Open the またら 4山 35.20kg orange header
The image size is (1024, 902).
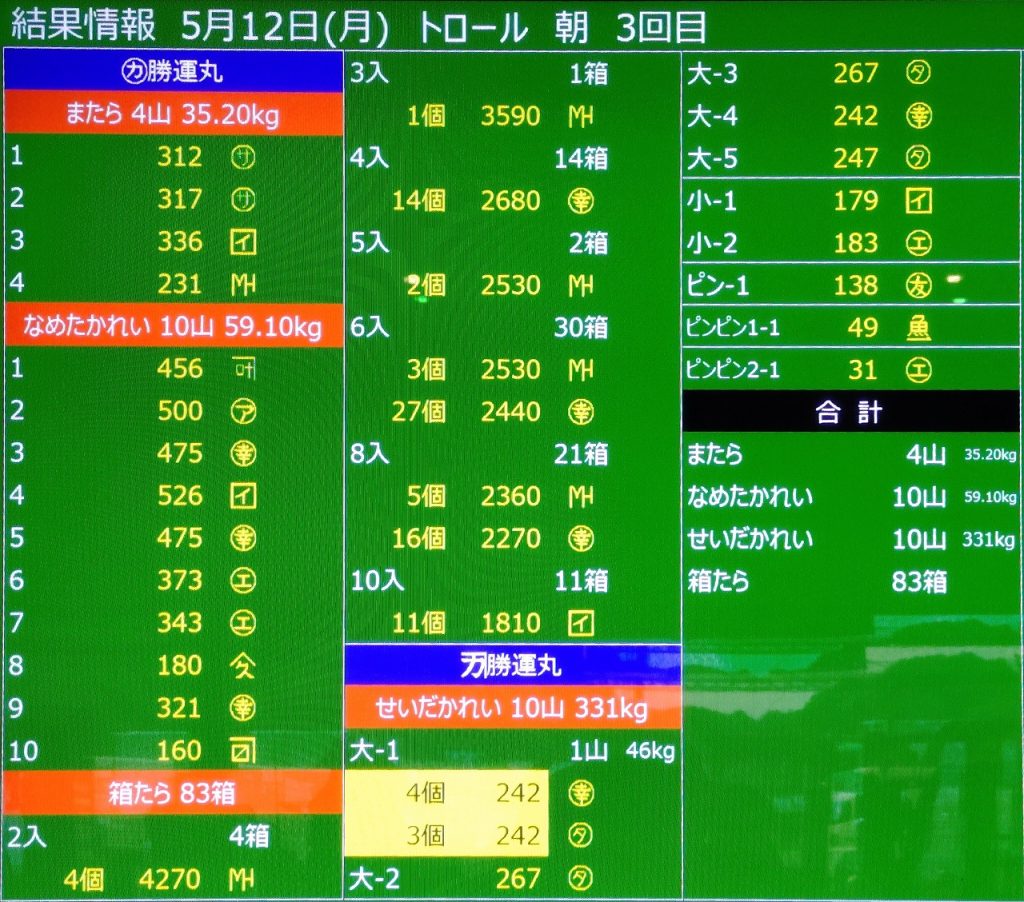click(x=173, y=115)
